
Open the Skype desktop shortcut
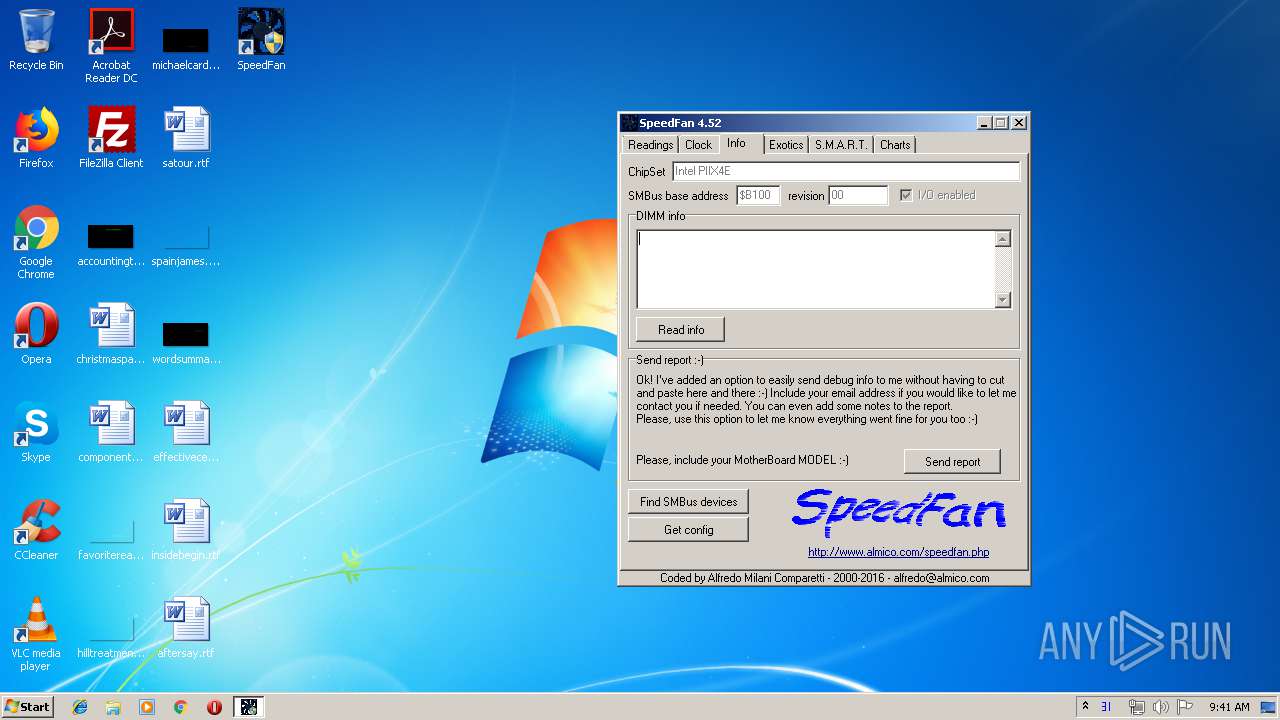pos(36,432)
